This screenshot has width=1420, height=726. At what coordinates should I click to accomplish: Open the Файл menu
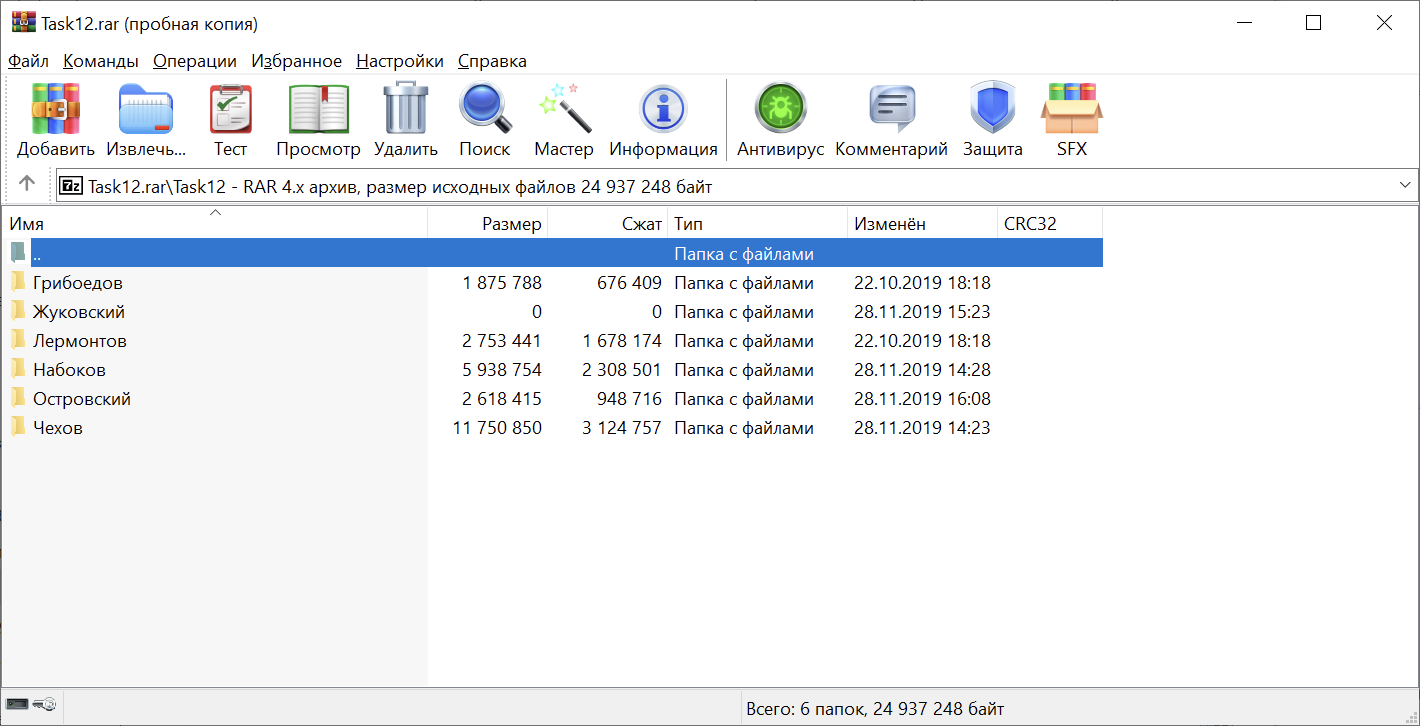[28, 61]
